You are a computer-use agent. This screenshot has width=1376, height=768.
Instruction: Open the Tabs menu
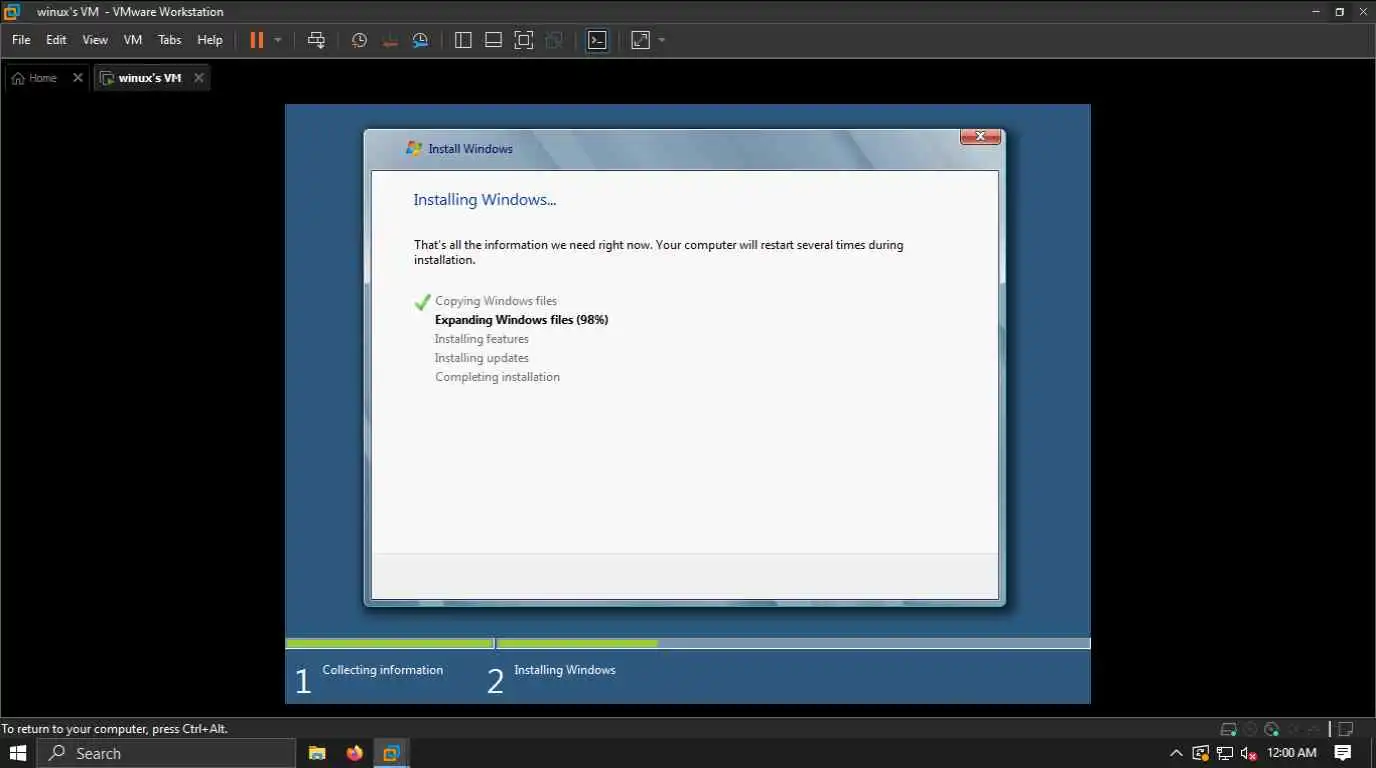pyautogui.click(x=170, y=40)
